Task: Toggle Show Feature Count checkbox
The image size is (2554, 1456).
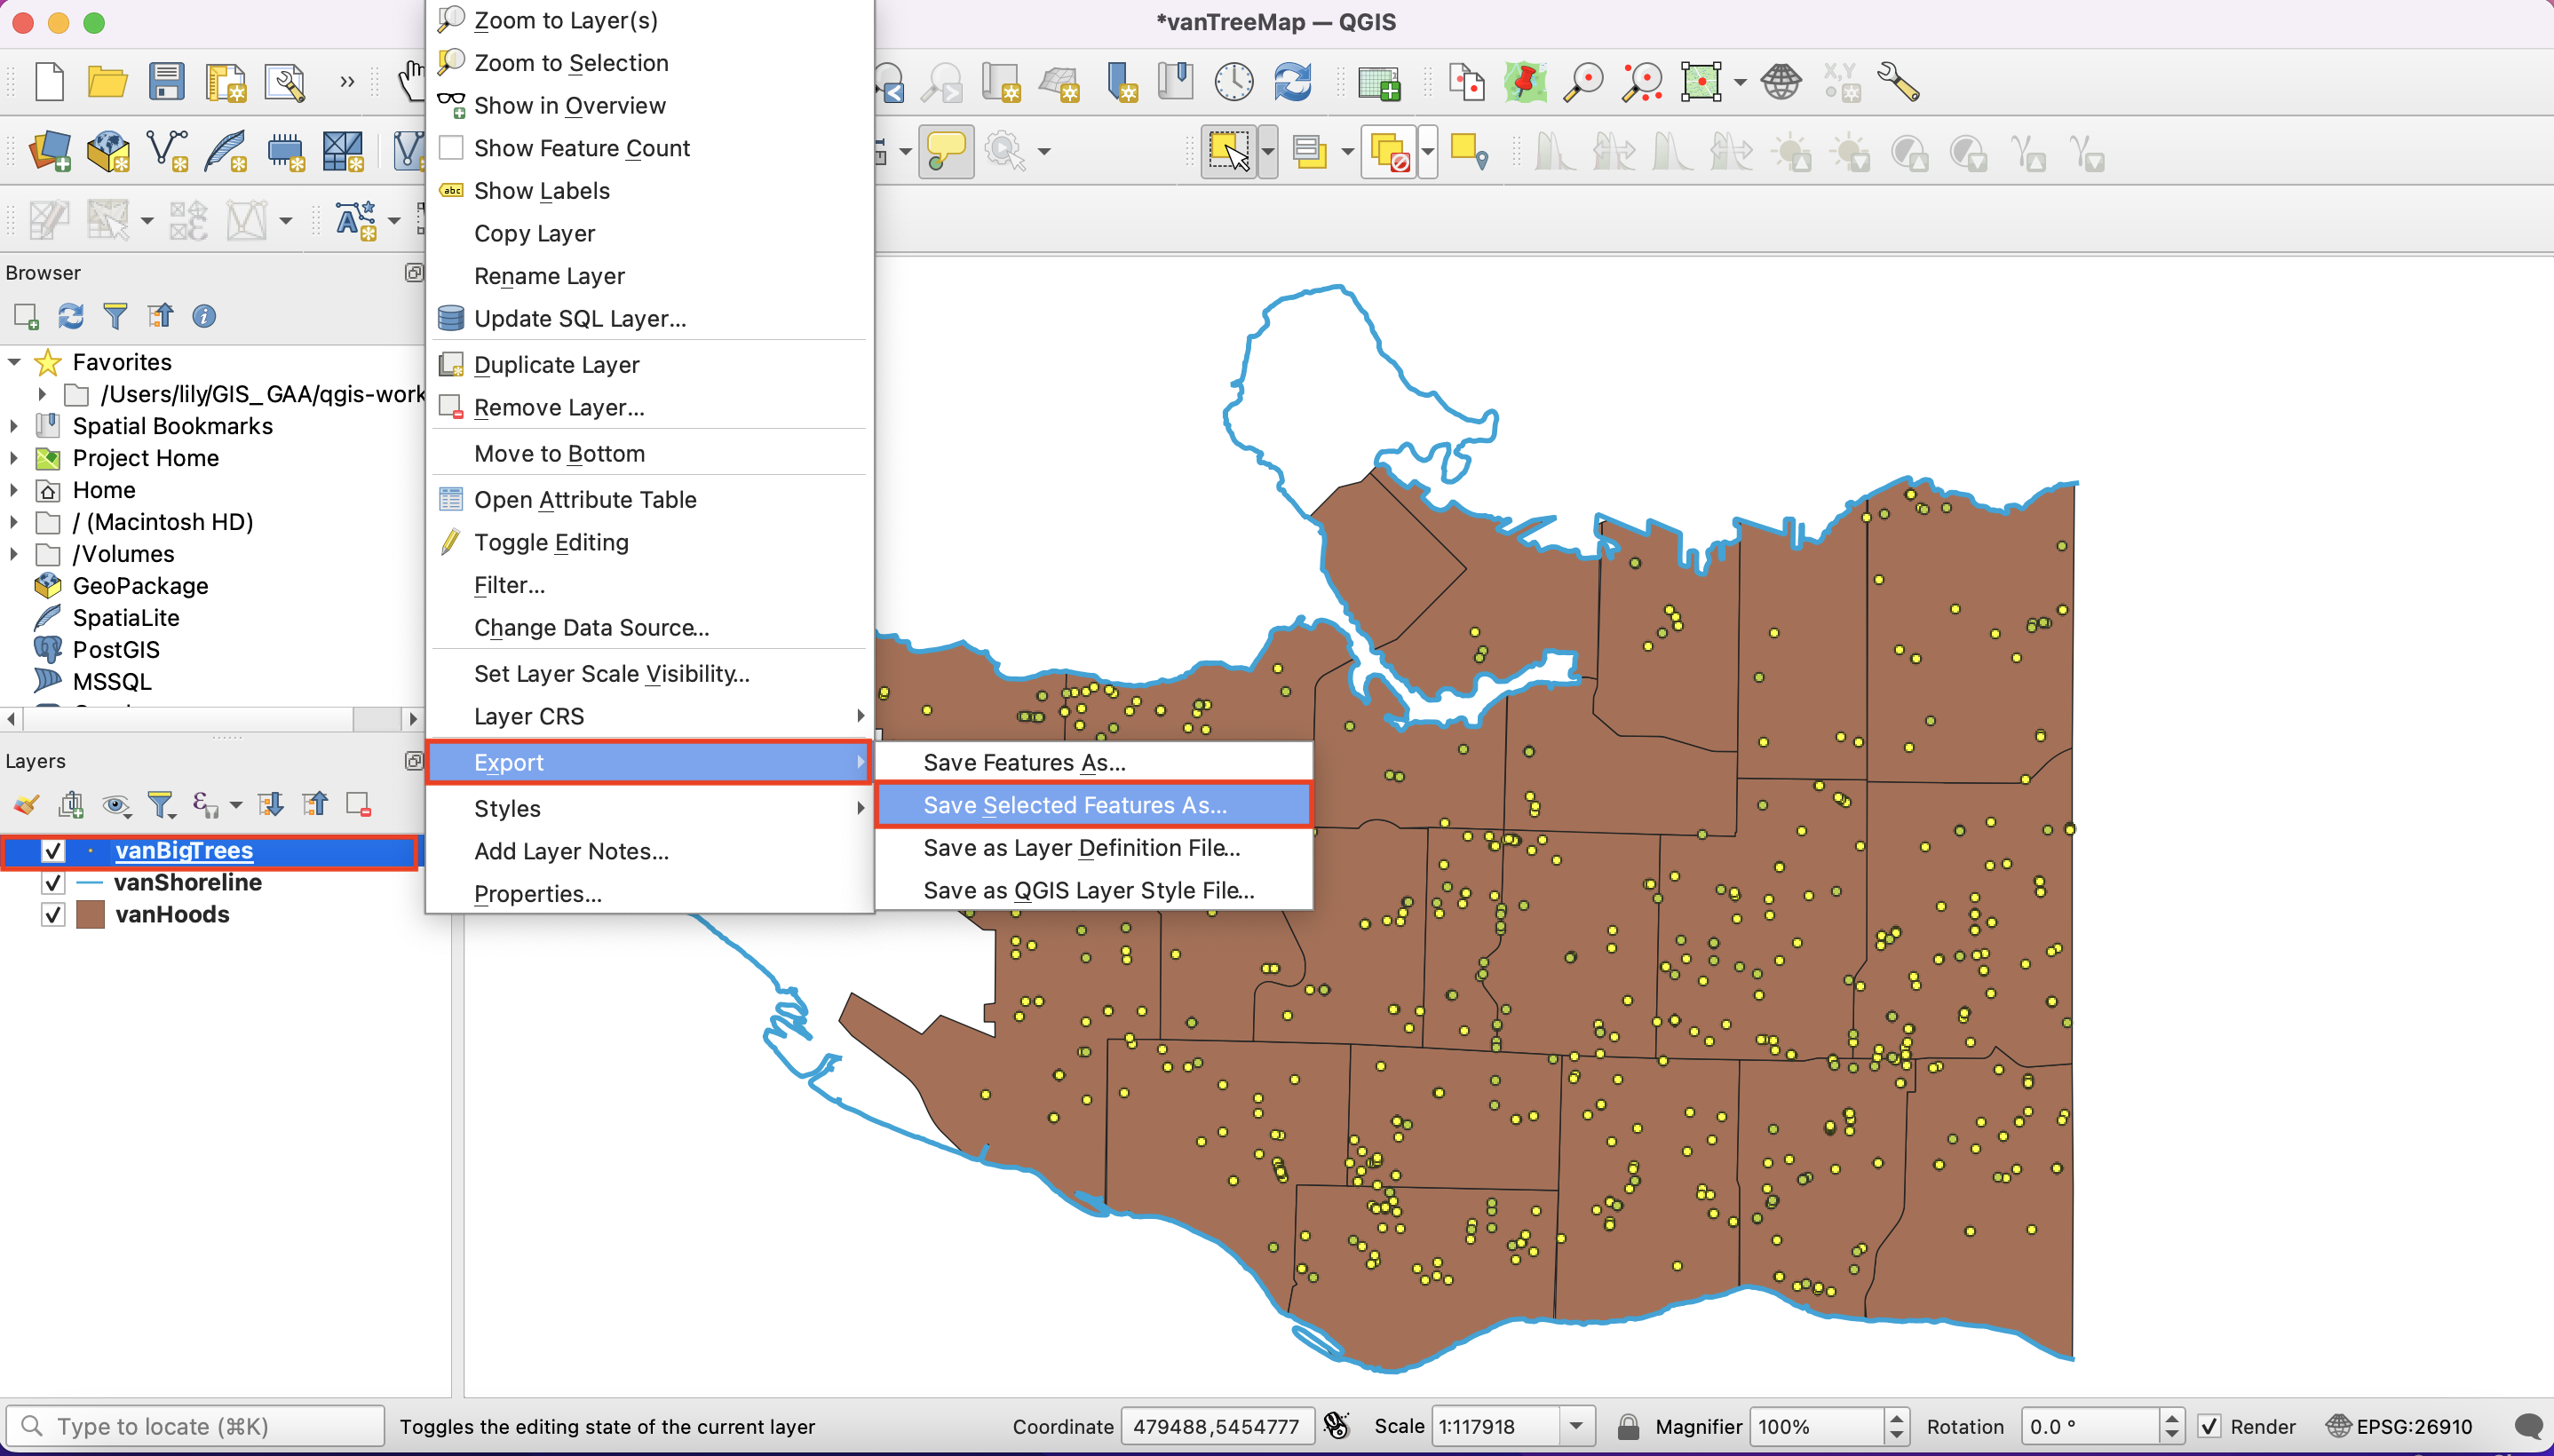Action: 452,148
